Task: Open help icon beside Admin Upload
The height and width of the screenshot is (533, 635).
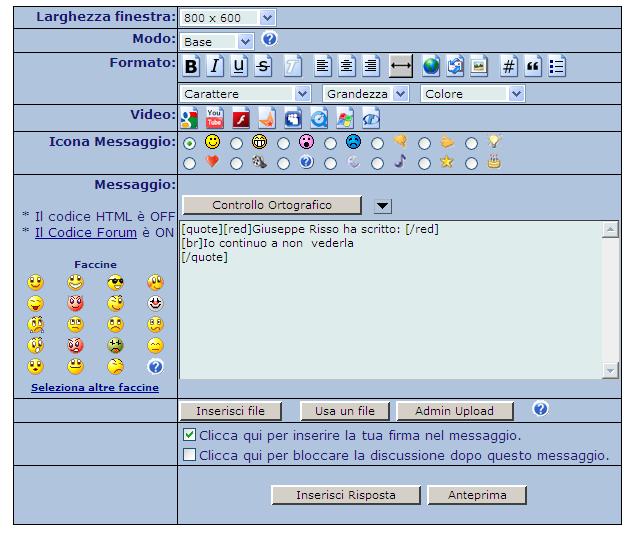Action: tap(541, 409)
